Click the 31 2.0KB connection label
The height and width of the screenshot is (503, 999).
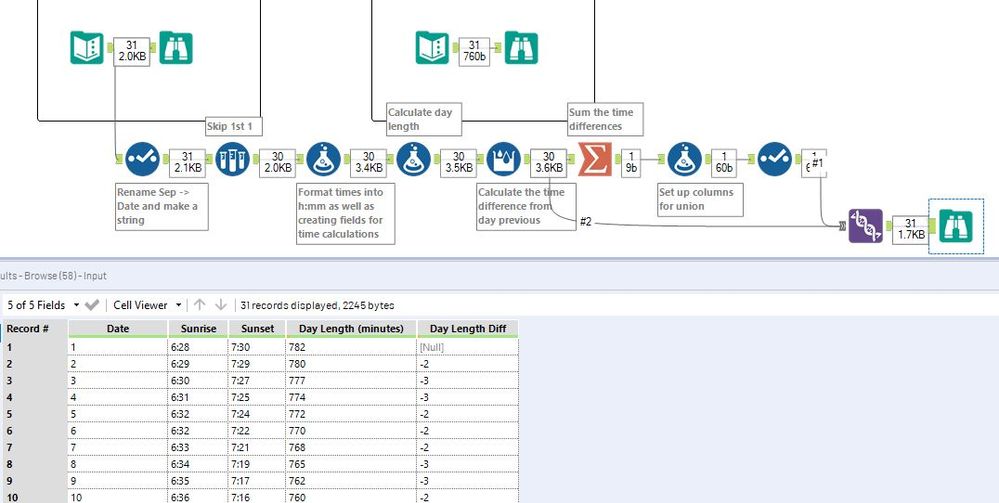pyautogui.click(x=132, y=51)
